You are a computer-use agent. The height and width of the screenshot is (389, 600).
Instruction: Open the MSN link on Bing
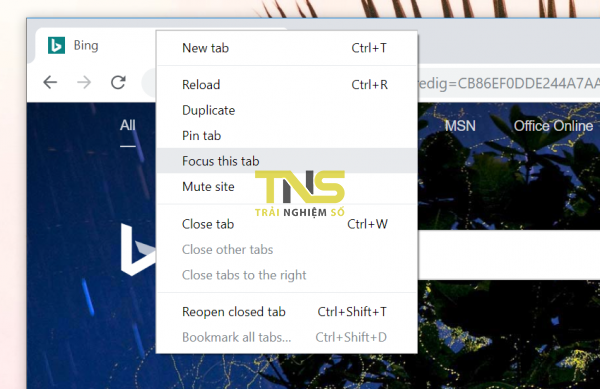click(x=460, y=126)
